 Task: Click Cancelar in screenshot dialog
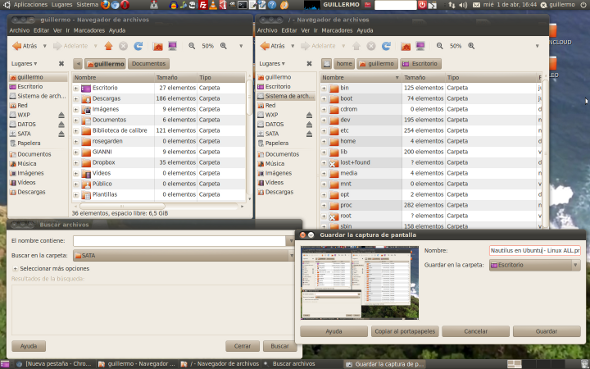tap(476, 331)
